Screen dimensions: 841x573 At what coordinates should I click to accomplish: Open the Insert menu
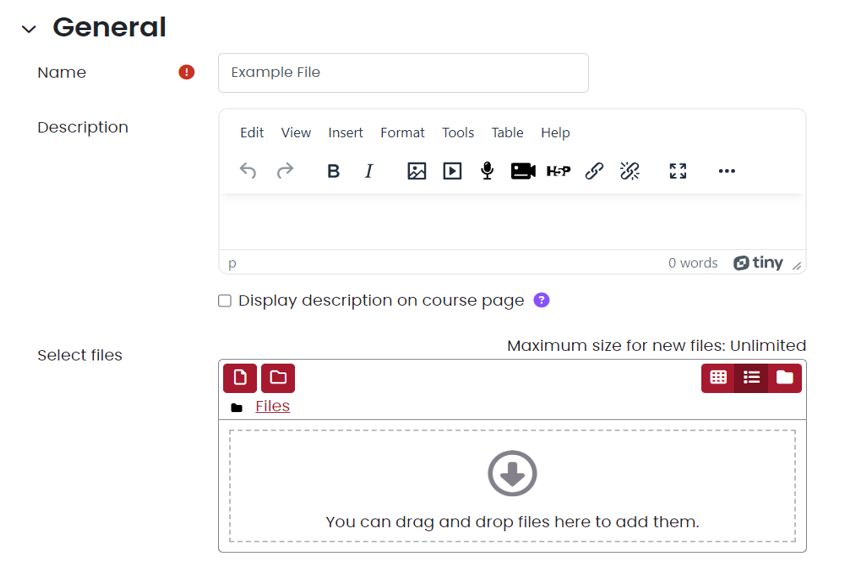tap(346, 133)
